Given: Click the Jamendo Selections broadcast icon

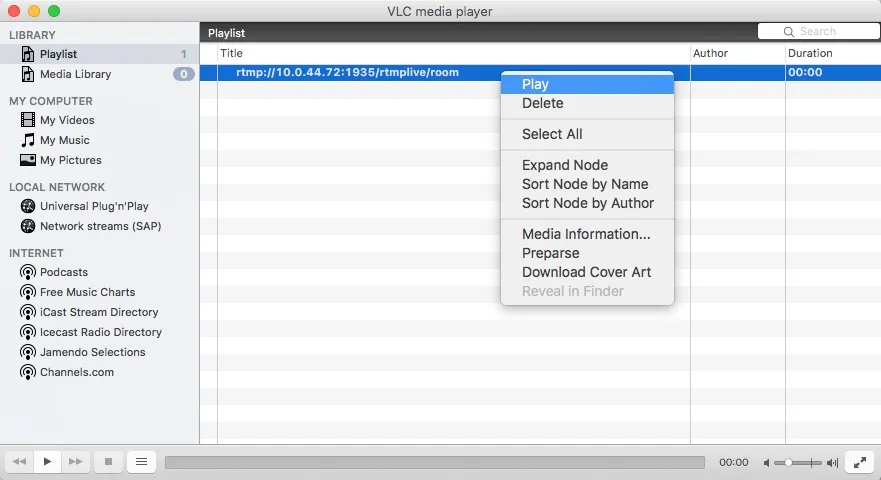Looking at the screenshot, I should coord(28,352).
